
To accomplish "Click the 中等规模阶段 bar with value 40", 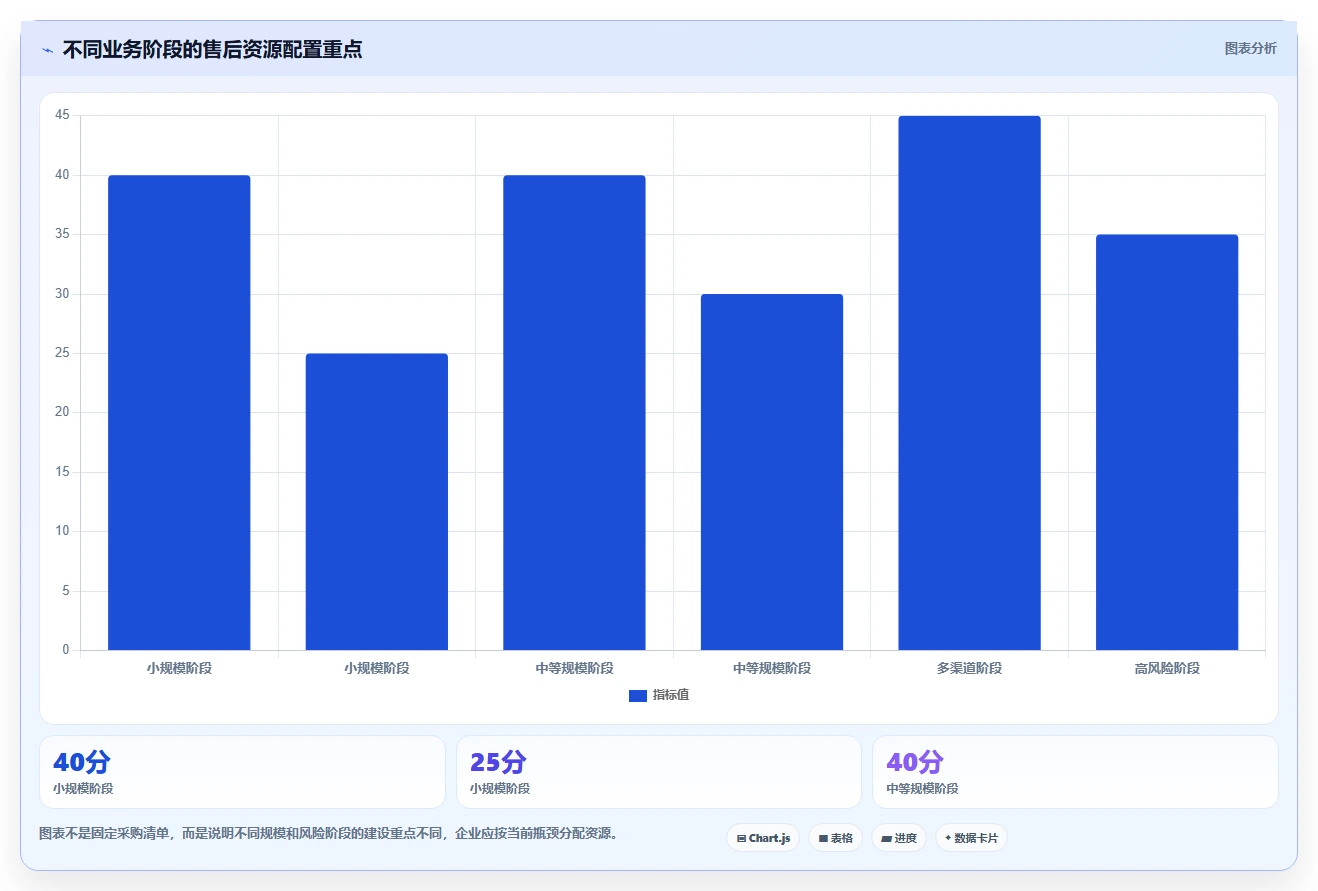I will pos(574,413).
